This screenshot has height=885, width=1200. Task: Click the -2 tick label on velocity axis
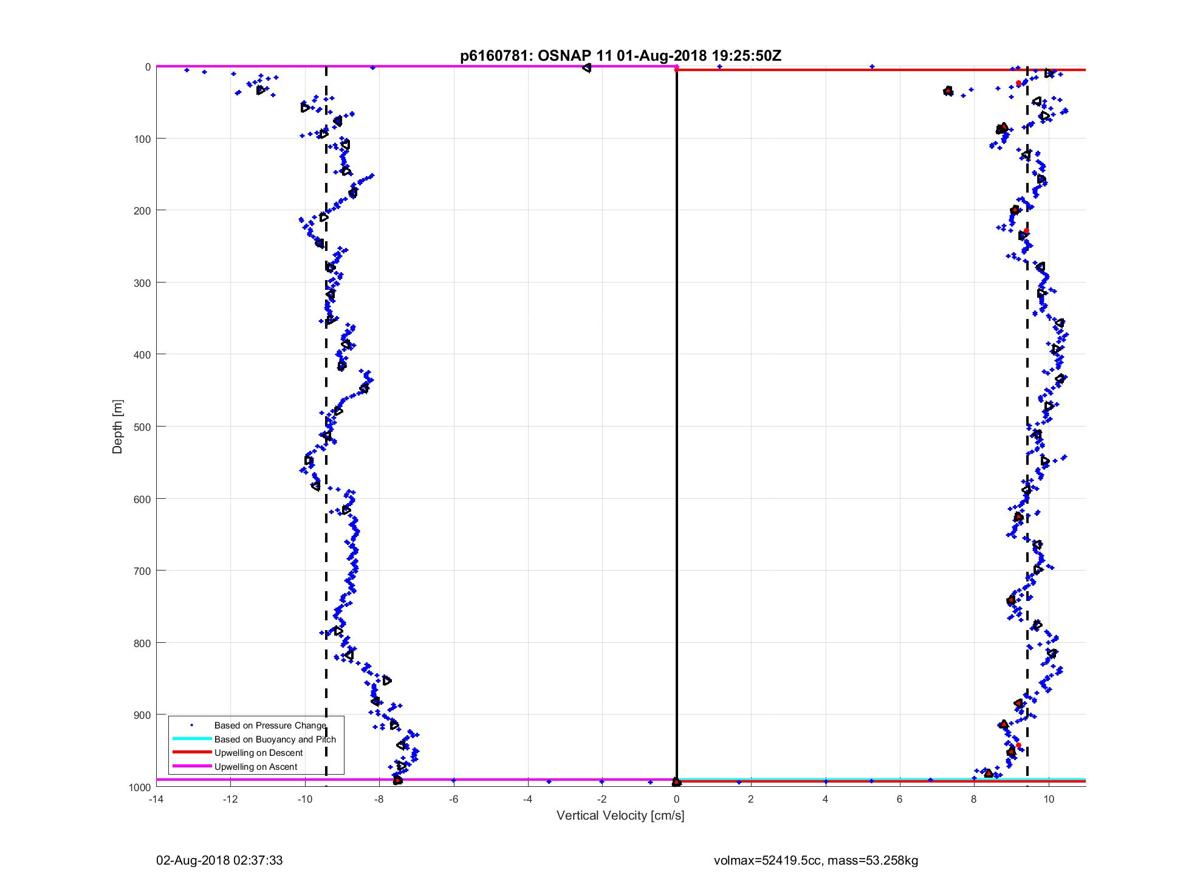click(x=602, y=800)
